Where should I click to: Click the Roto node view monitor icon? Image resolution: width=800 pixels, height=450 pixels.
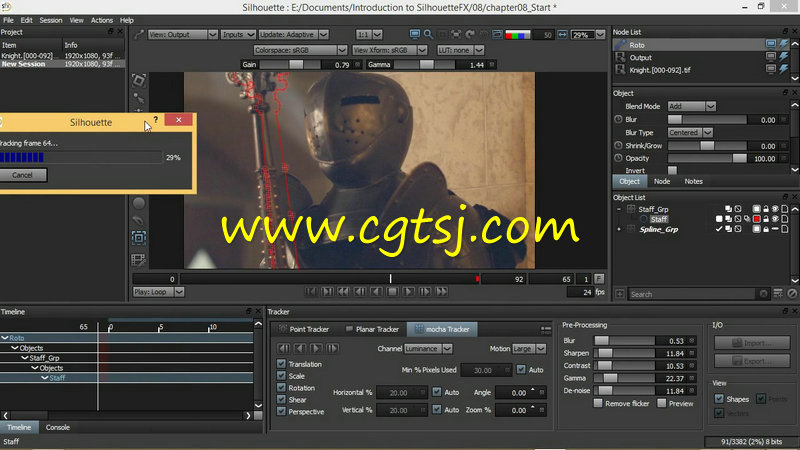coord(770,44)
